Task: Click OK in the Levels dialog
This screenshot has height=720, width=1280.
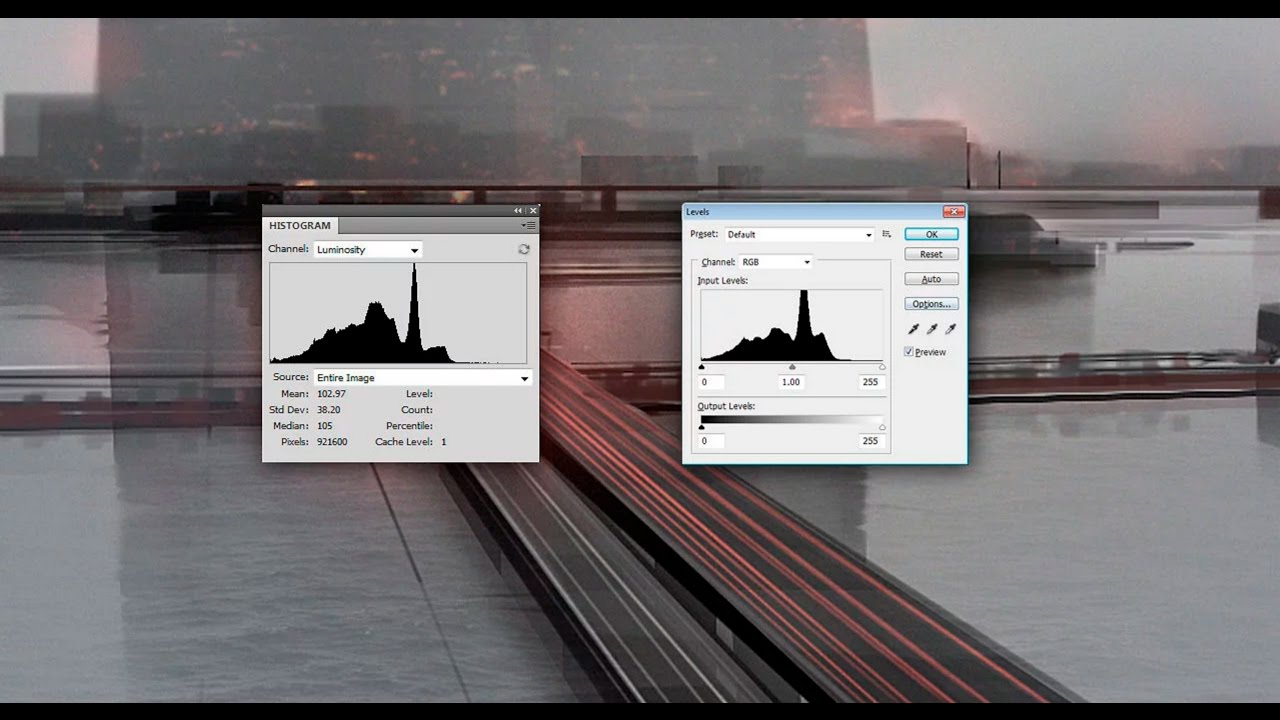Action: [931, 234]
